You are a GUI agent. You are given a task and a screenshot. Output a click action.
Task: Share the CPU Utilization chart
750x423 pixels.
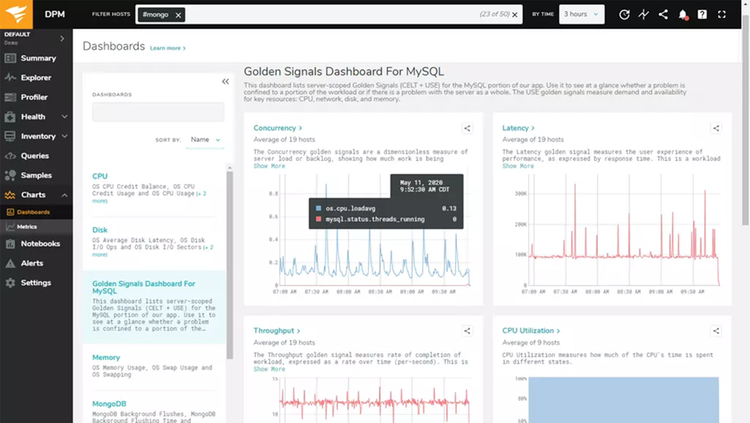click(x=716, y=331)
